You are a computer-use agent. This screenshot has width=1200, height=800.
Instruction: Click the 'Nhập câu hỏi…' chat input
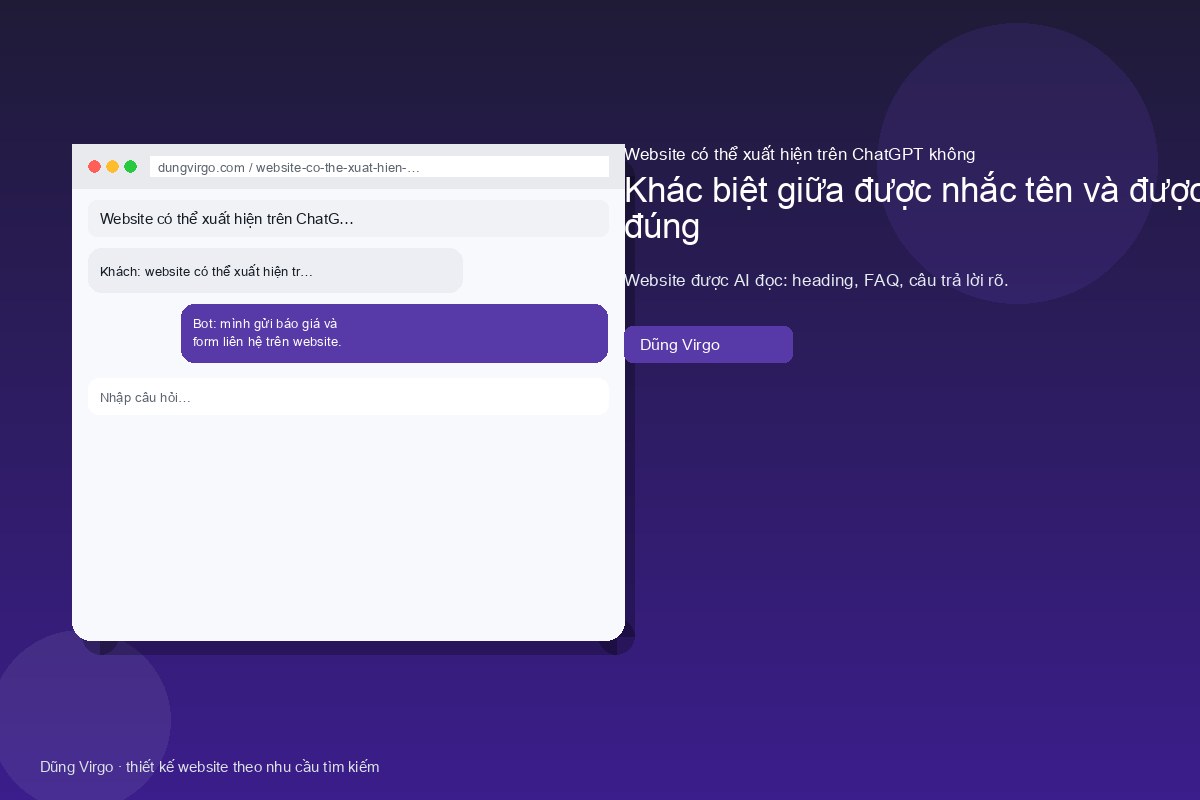click(x=348, y=397)
